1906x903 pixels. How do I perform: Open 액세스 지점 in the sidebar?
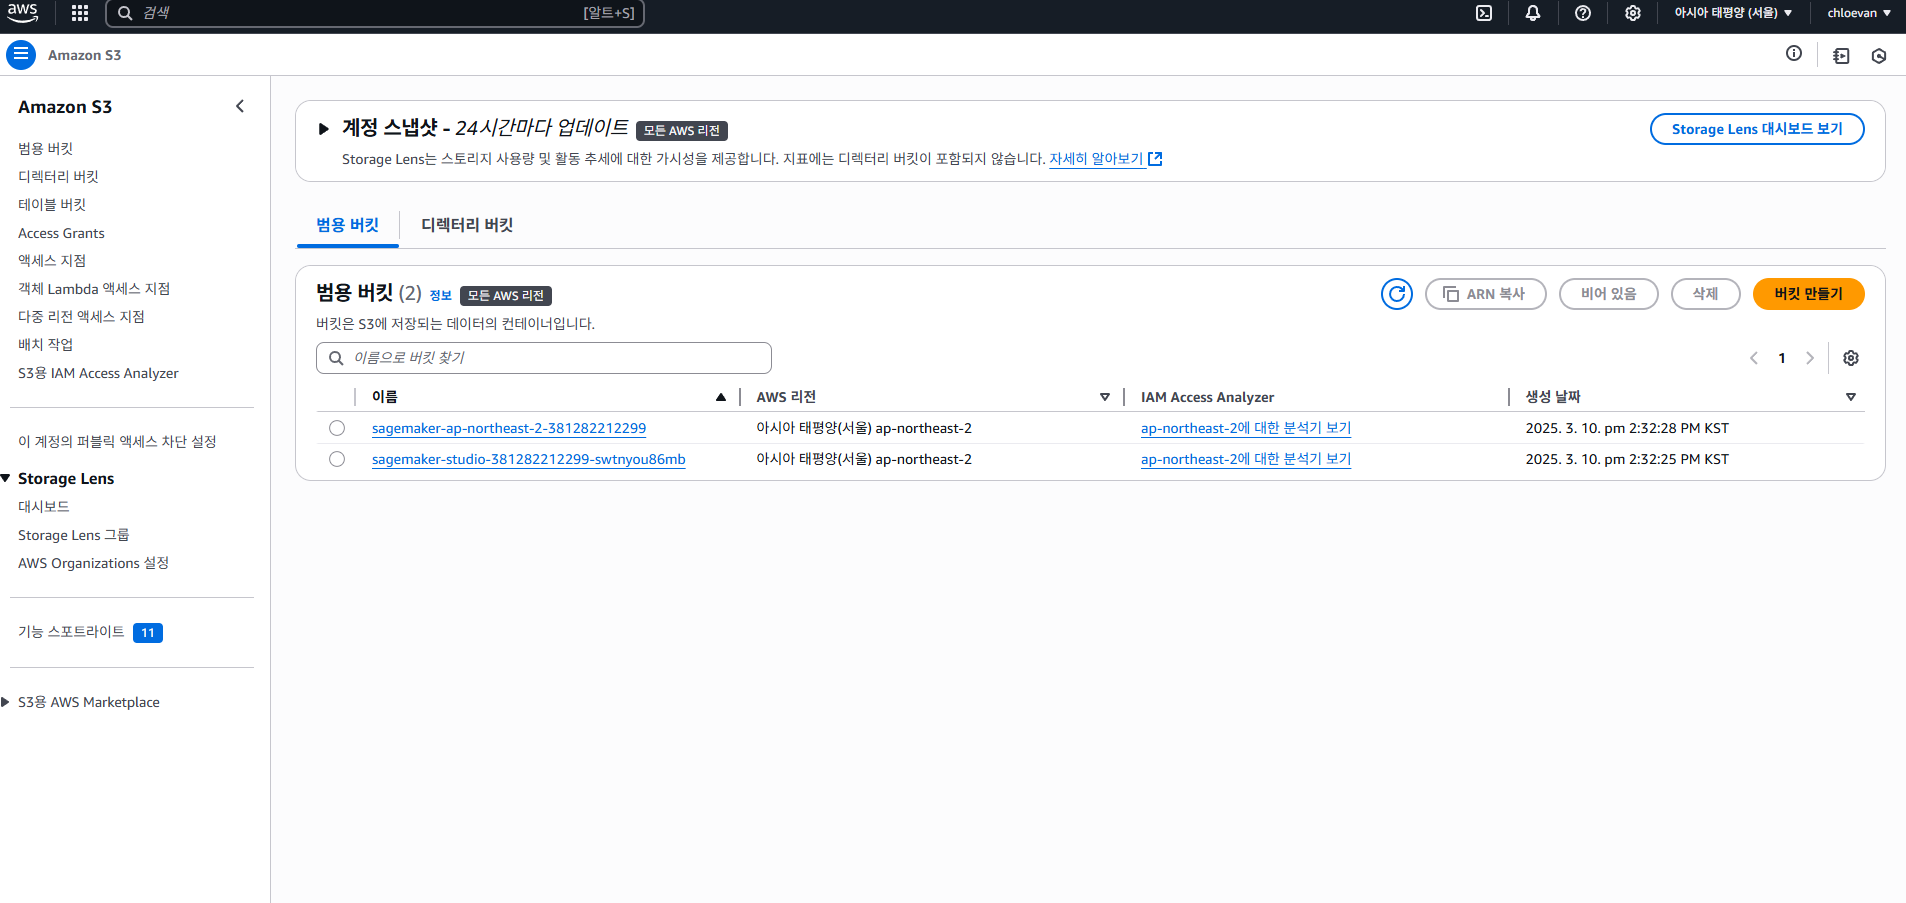(x=52, y=260)
